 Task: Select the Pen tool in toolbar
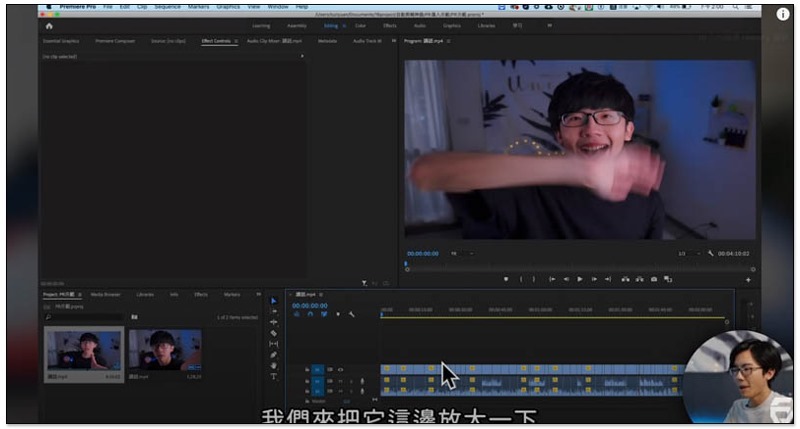point(273,355)
